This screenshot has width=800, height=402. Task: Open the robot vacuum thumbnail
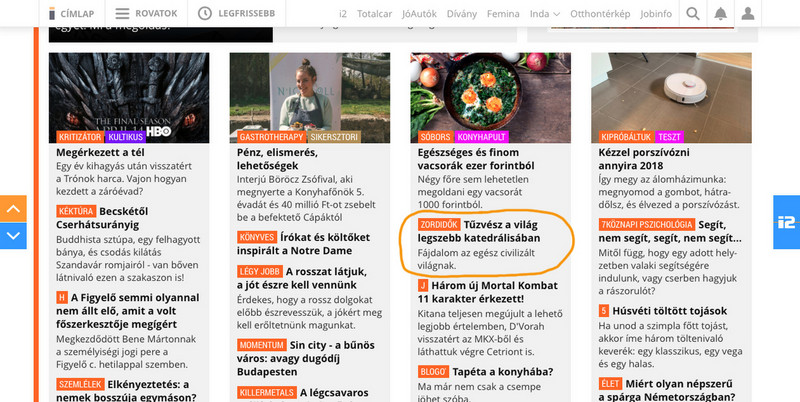[x=671, y=97]
